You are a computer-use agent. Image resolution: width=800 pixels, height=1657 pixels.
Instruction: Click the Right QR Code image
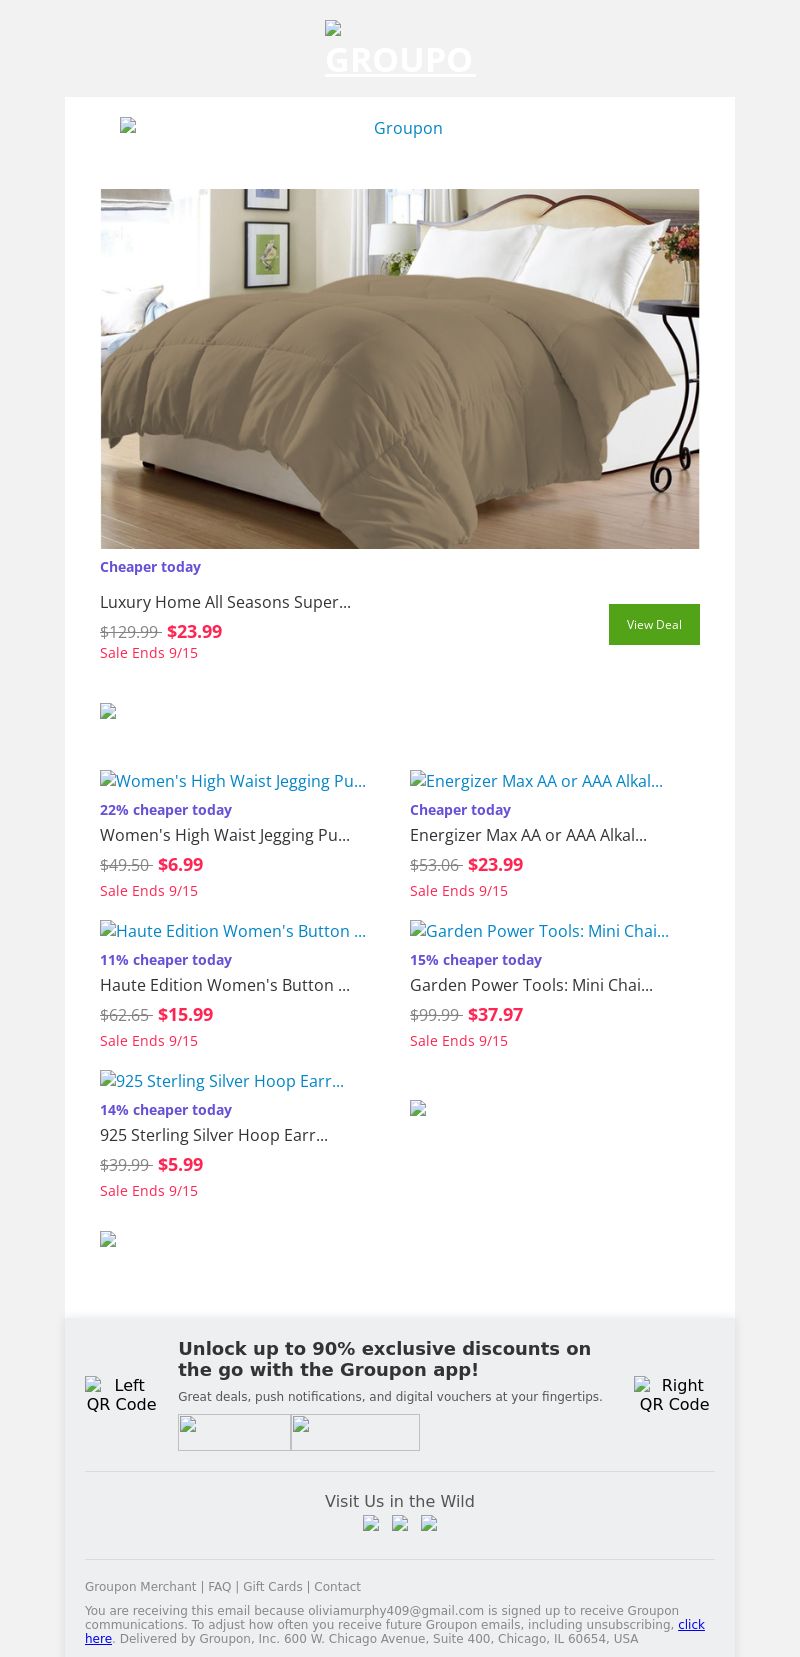click(674, 1394)
